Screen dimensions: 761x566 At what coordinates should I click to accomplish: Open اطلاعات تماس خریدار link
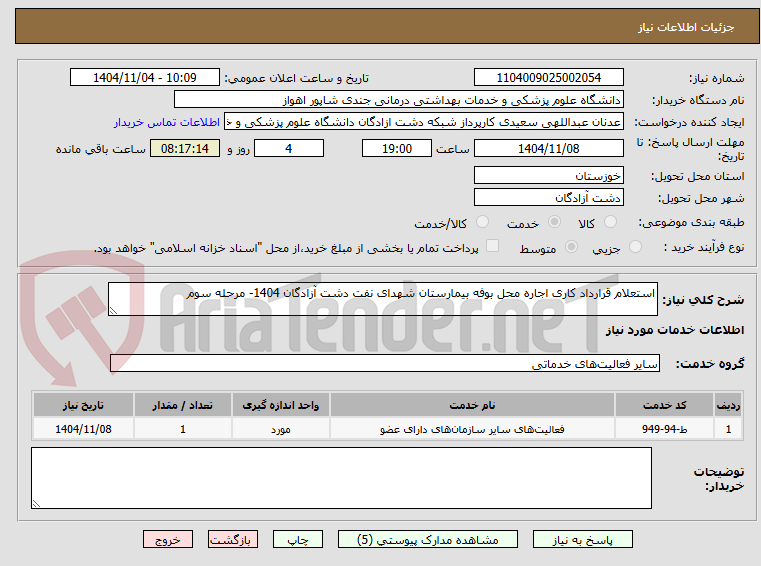point(167,122)
